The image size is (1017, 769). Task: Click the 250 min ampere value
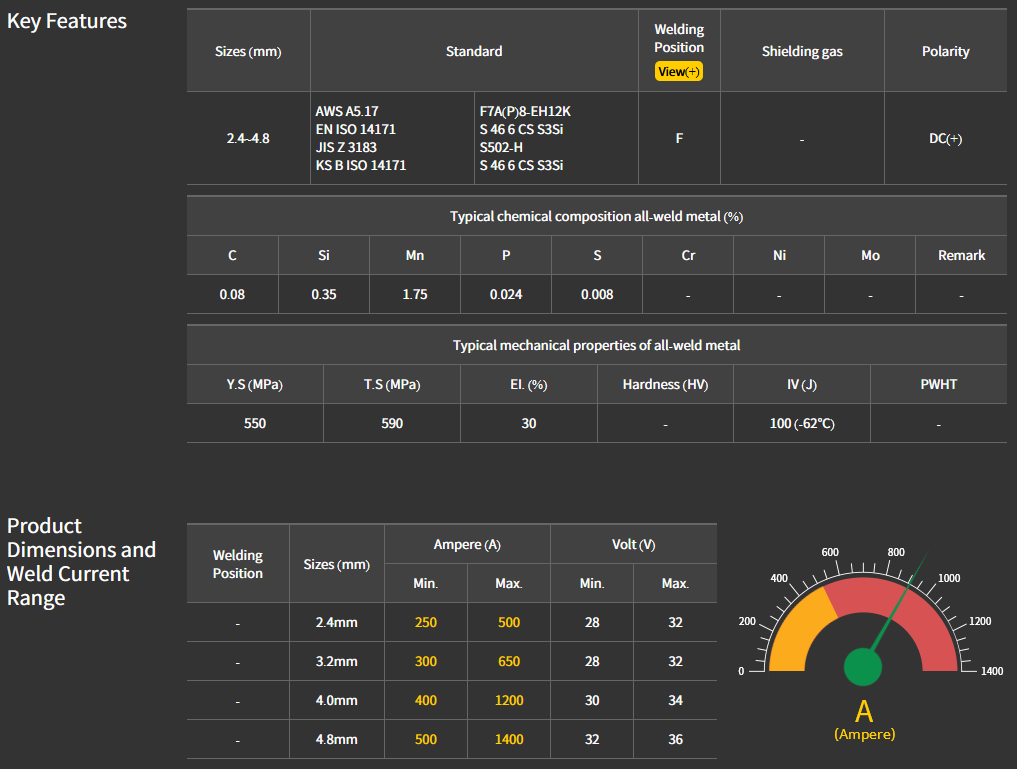[425, 622]
